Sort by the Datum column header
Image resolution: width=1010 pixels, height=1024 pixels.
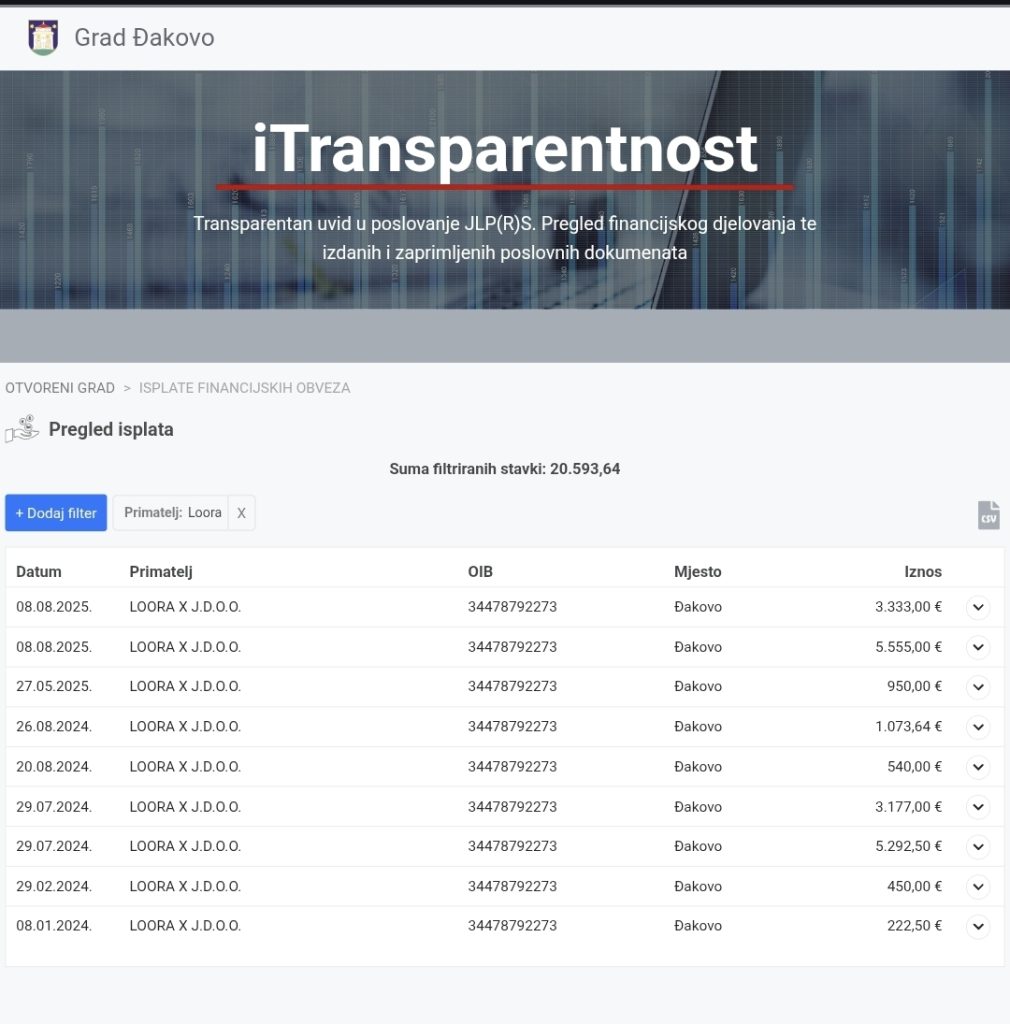(39, 572)
